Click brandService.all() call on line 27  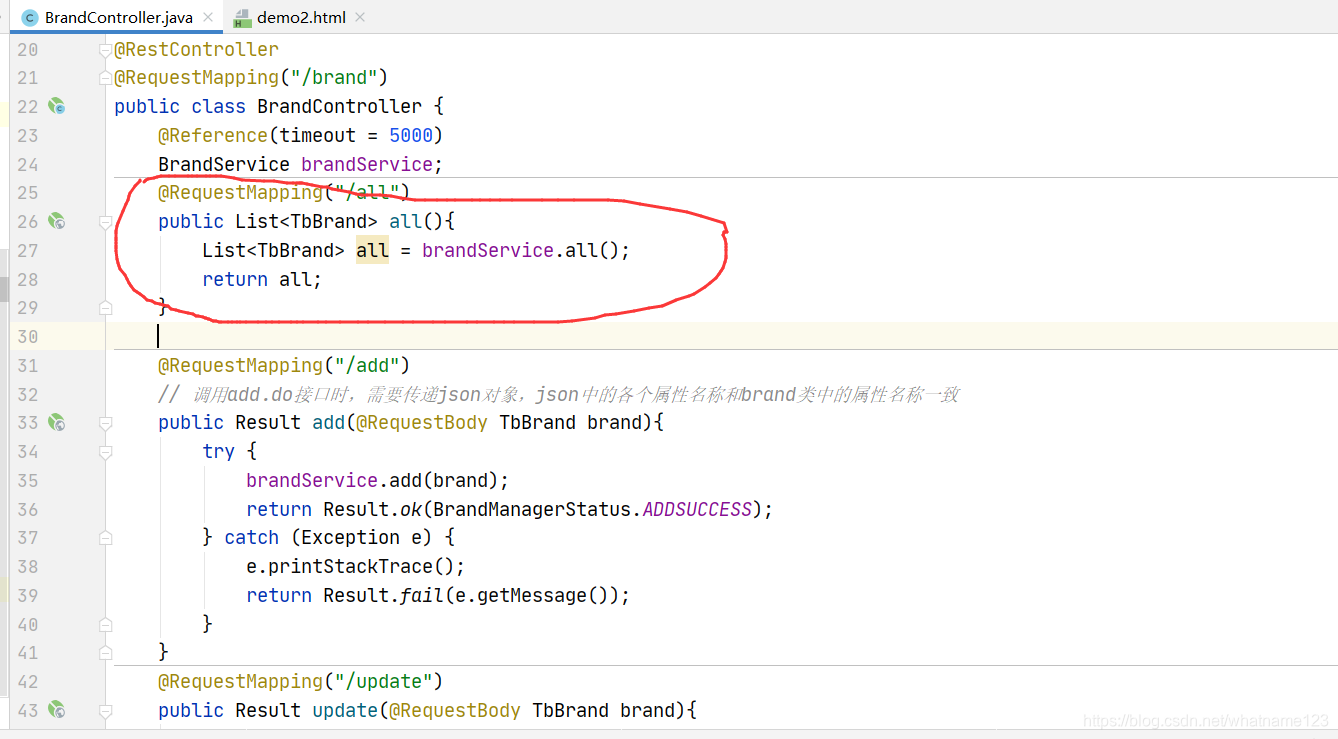coord(526,250)
